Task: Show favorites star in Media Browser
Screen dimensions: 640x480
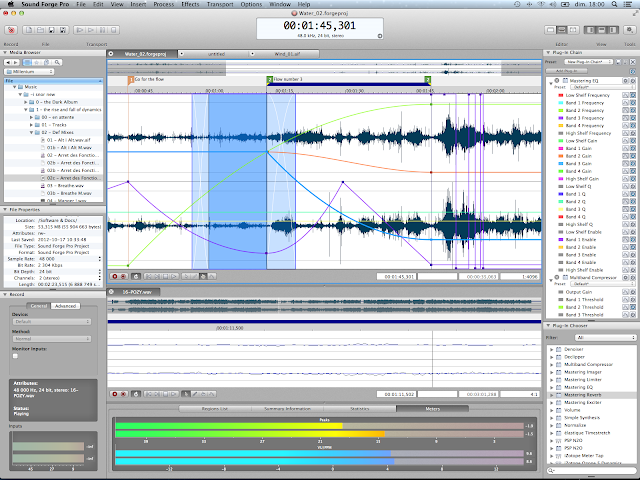Action: tap(37, 62)
